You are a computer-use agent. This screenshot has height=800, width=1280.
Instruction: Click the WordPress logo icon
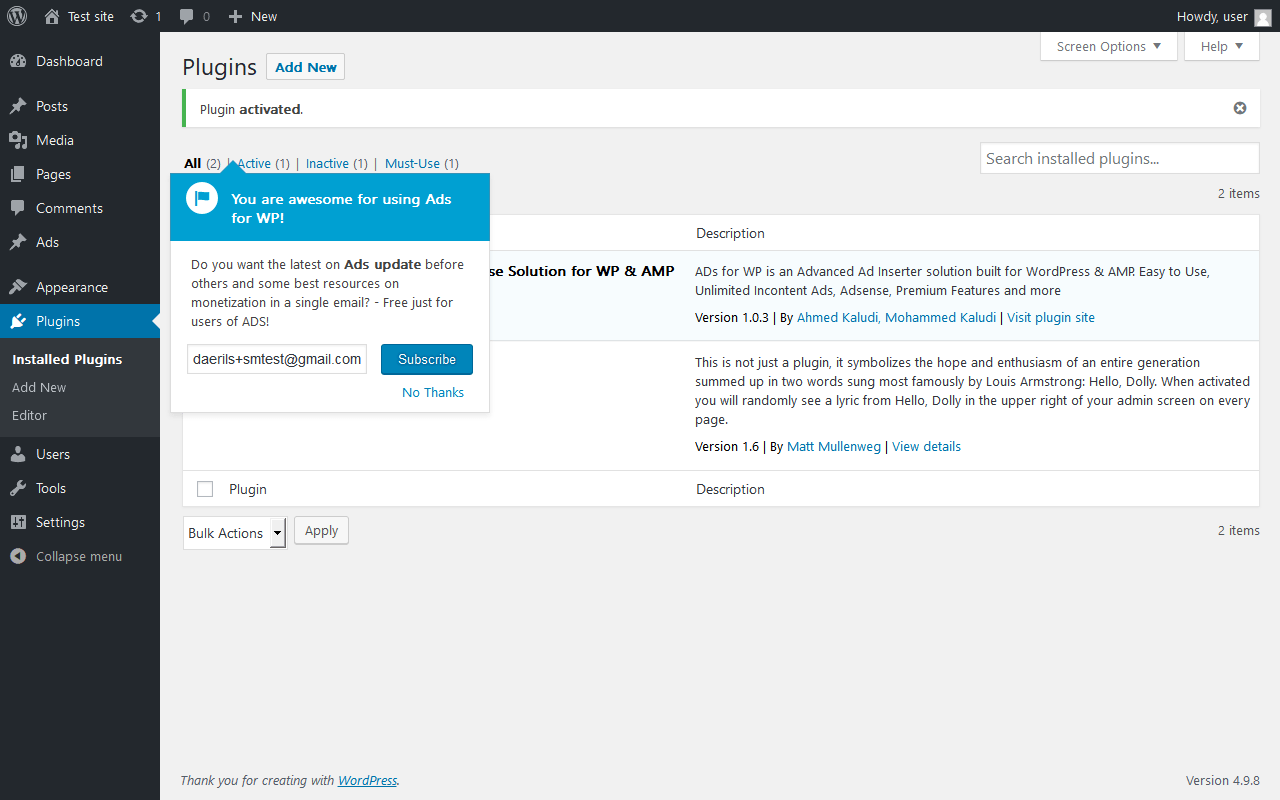click(17, 16)
